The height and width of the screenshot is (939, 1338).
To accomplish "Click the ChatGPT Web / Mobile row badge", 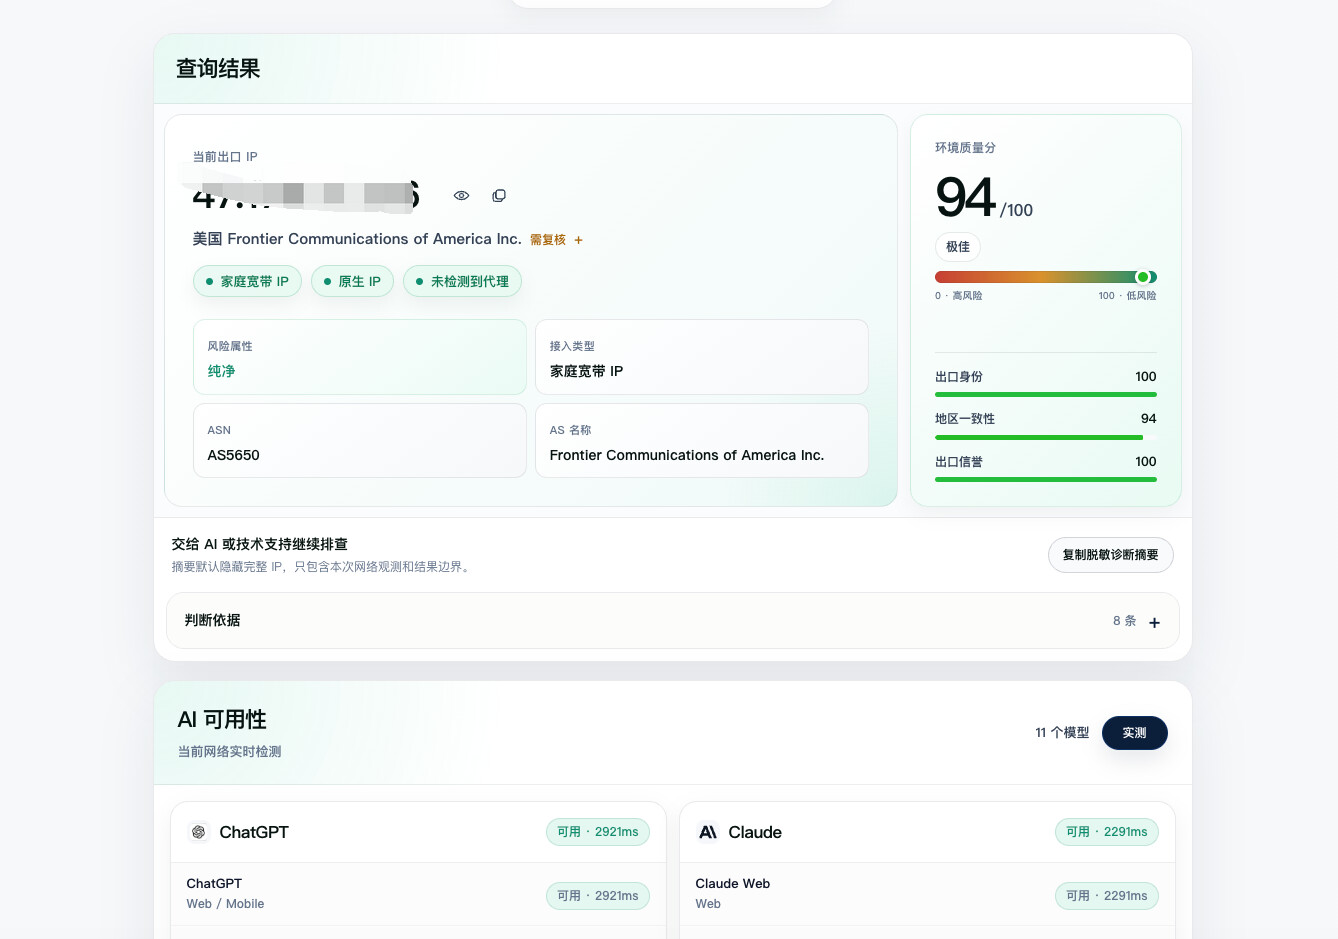I will click(598, 896).
